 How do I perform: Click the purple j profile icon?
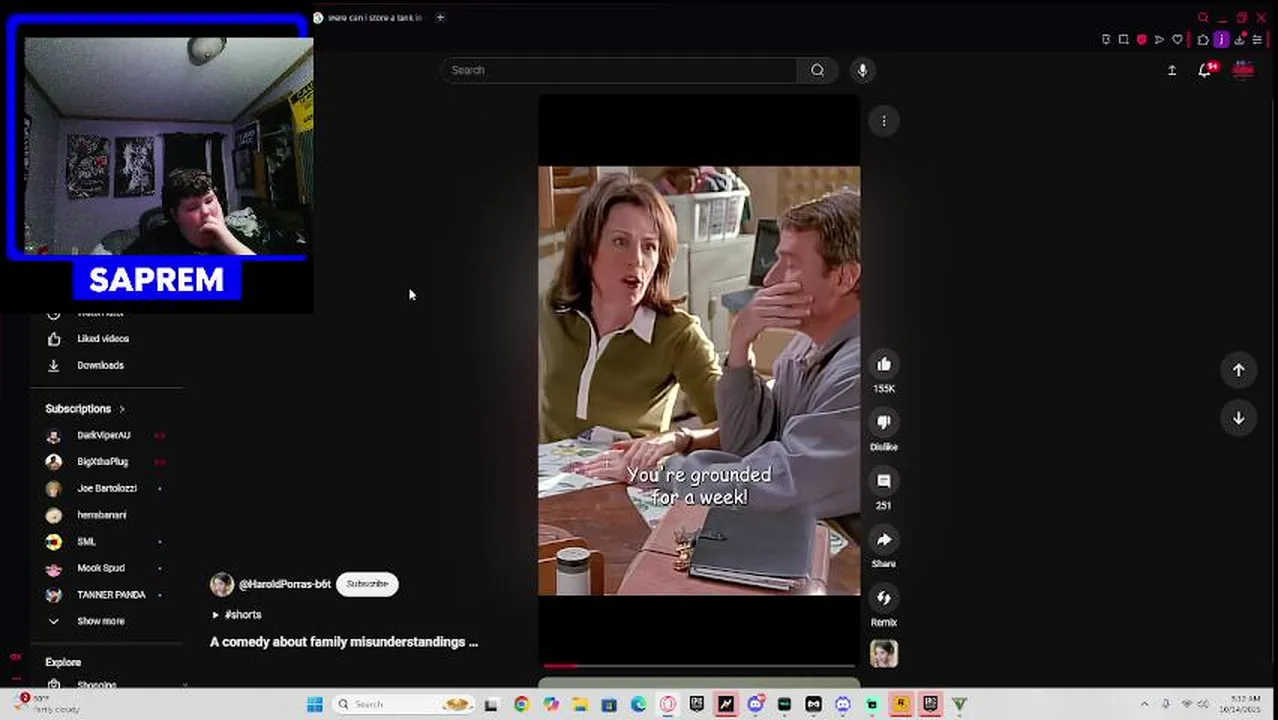(x=1221, y=40)
